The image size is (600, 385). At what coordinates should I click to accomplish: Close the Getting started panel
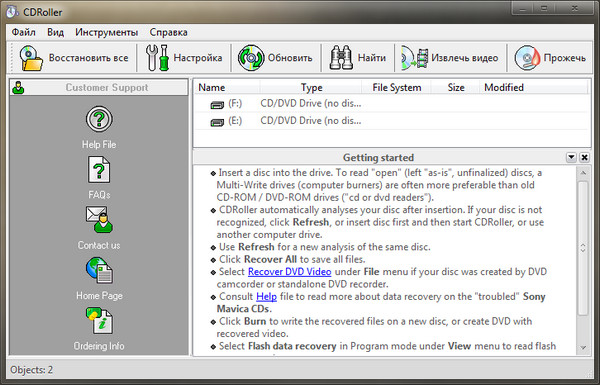584,157
